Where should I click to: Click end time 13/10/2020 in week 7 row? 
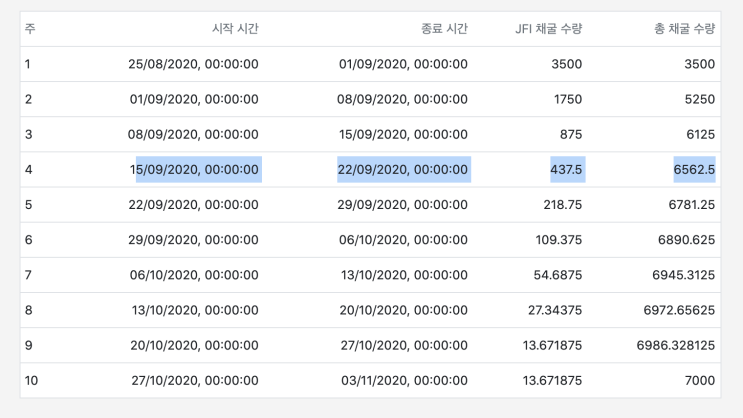(x=404, y=275)
